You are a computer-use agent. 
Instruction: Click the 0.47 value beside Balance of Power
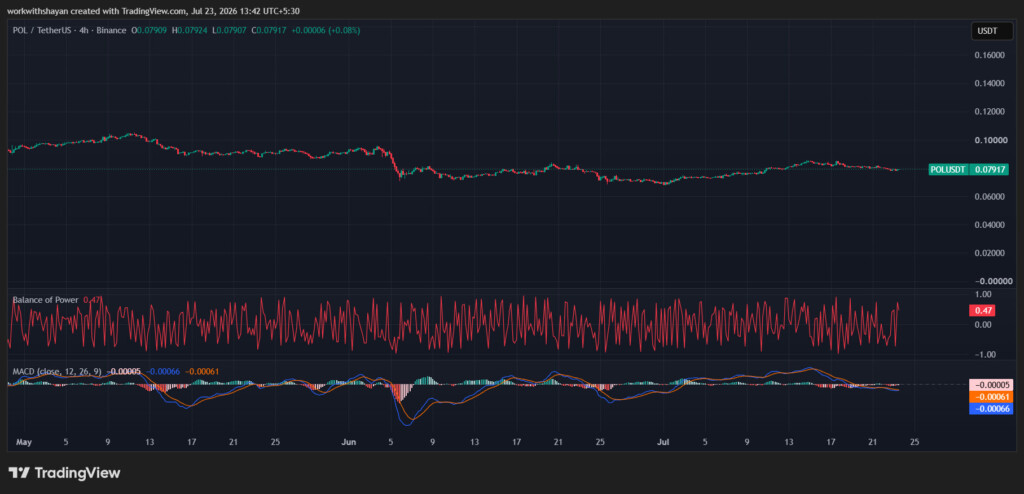(x=92, y=300)
